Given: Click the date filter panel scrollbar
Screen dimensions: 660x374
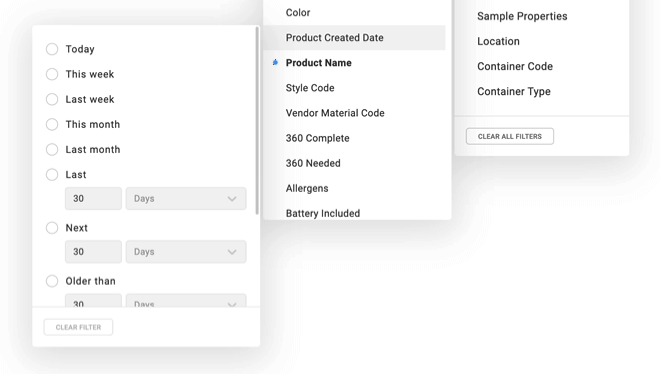Looking at the screenshot, I should (x=257, y=121).
